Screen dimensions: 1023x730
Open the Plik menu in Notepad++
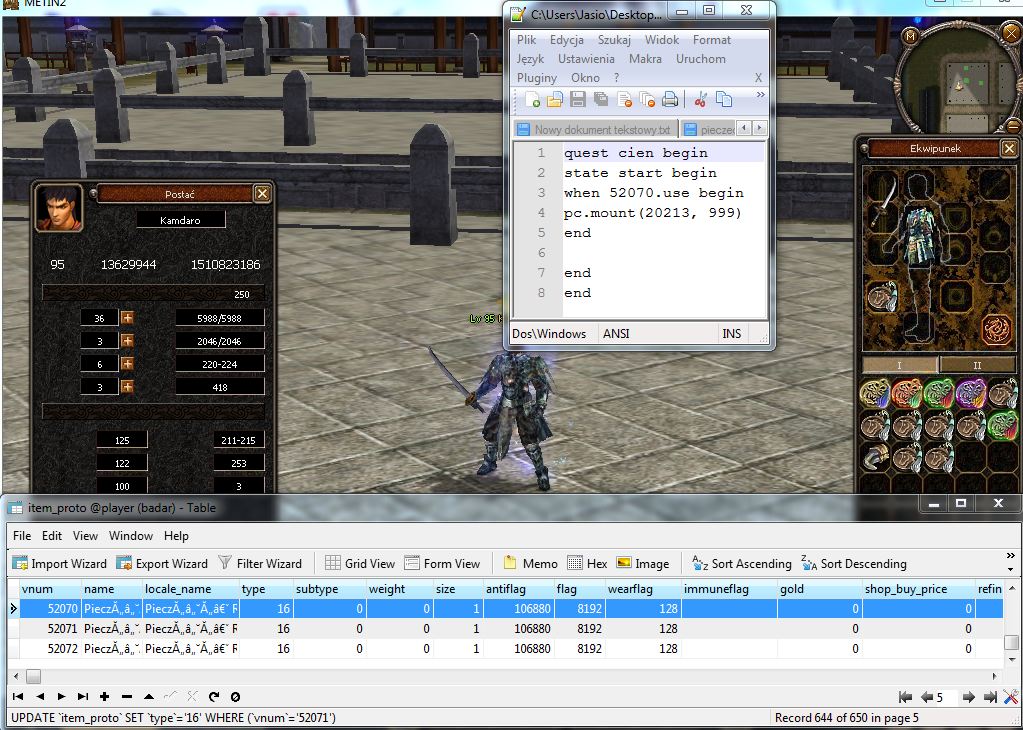coord(527,40)
